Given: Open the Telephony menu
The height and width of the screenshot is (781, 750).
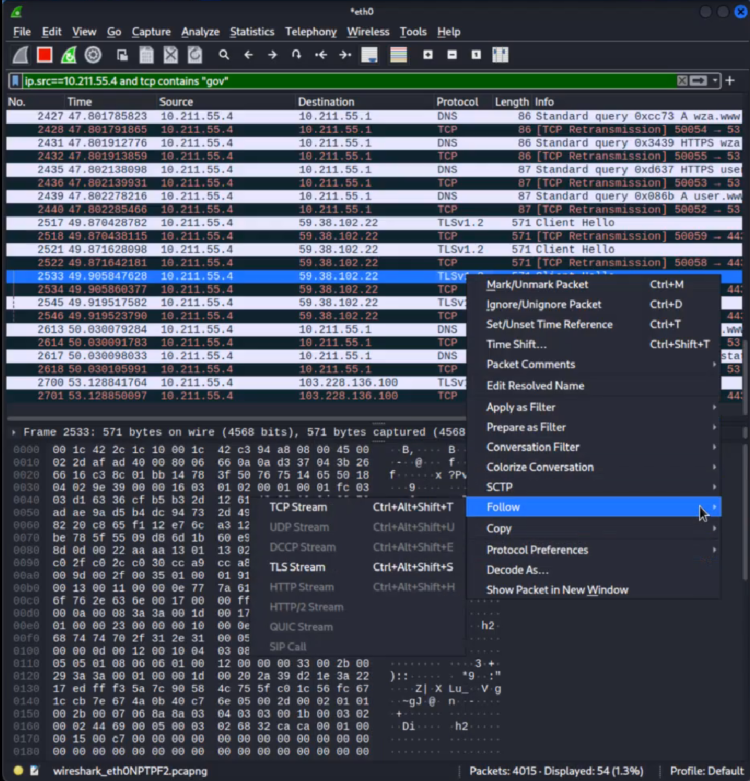Looking at the screenshot, I should pyautogui.click(x=311, y=31).
